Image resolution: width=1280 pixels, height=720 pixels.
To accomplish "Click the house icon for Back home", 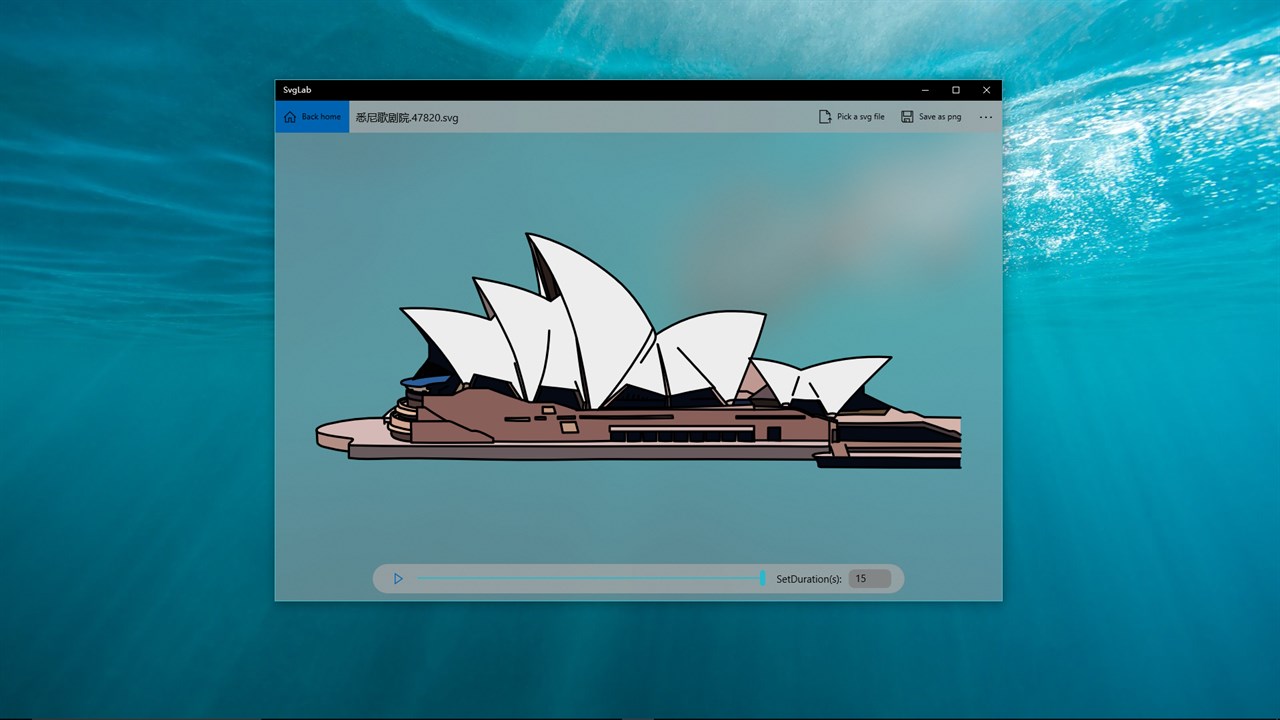I will tap(290, 117).
